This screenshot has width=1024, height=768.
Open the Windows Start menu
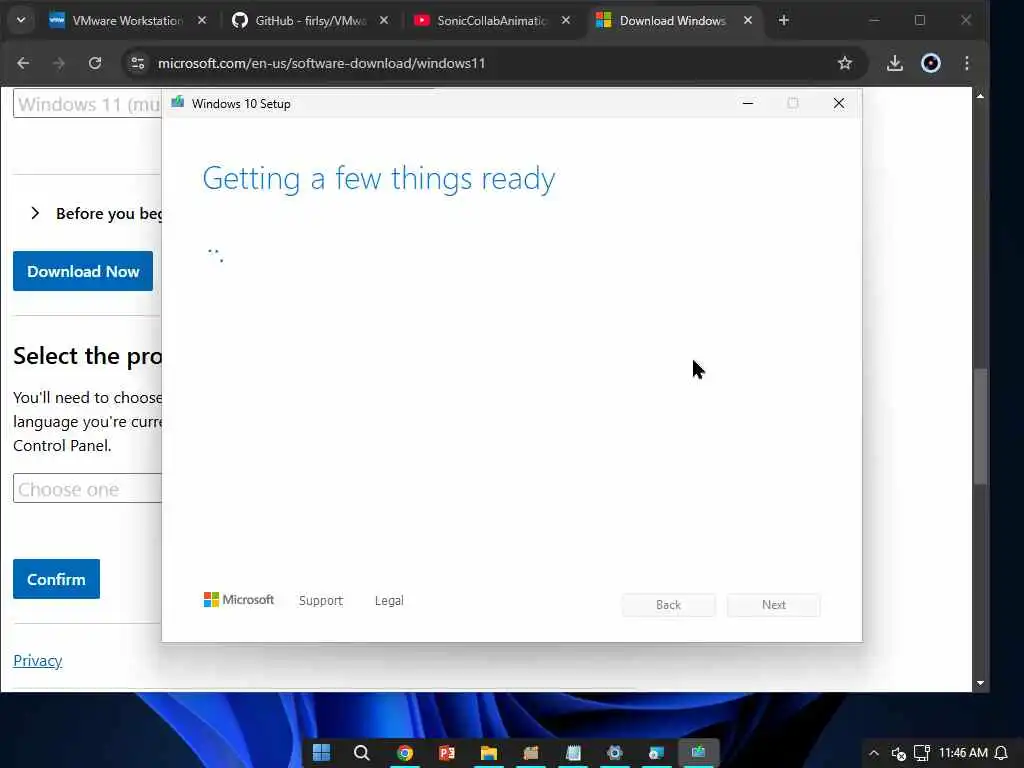click(321, 753)
